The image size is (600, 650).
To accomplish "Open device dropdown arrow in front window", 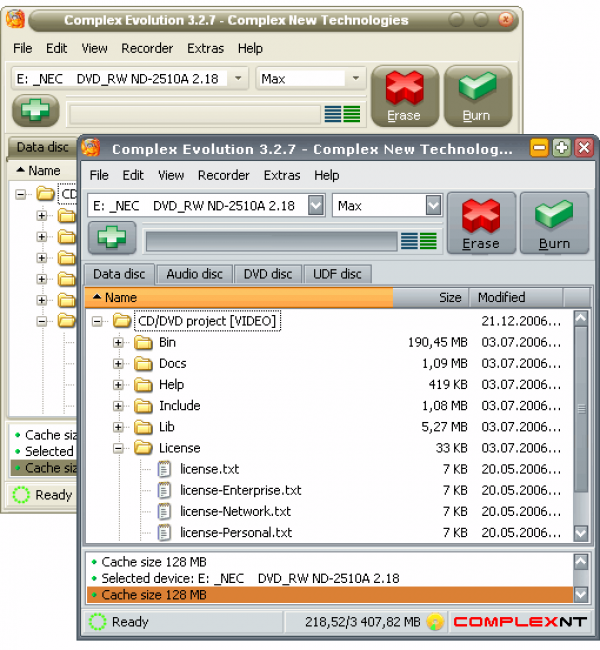I will click(x=316, y=205).
